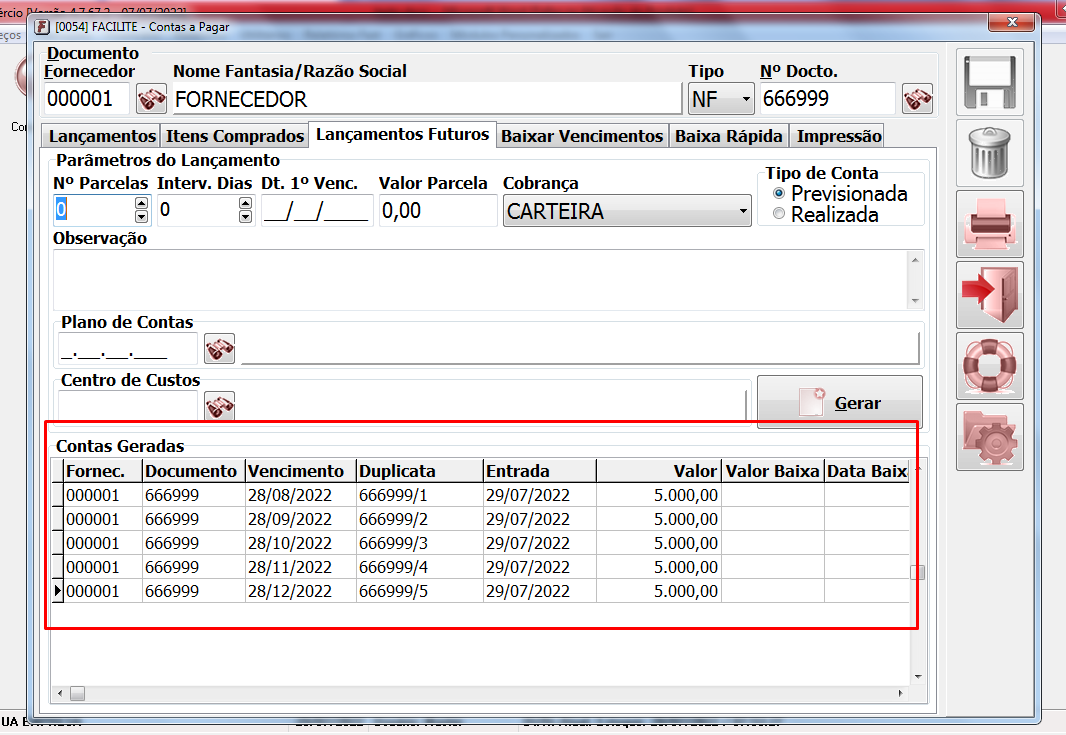
Task: Click the Gerar button
Action: coord(840,403)
